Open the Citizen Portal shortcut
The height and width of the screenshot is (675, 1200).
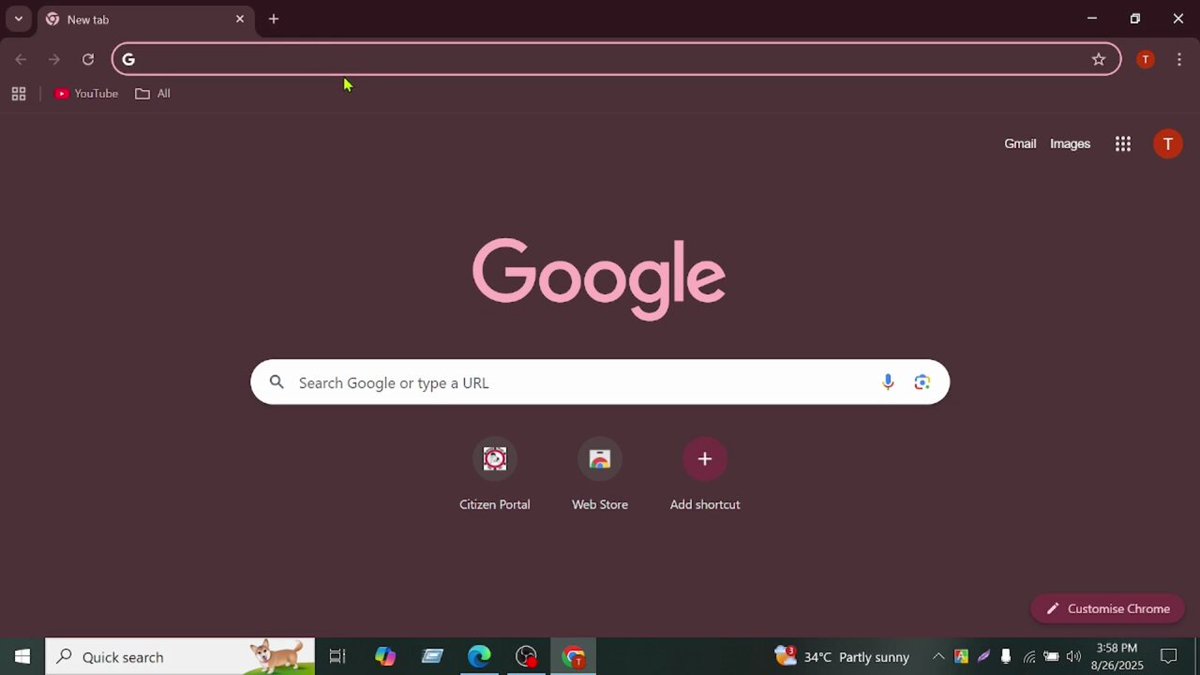[x=495, y=474]
